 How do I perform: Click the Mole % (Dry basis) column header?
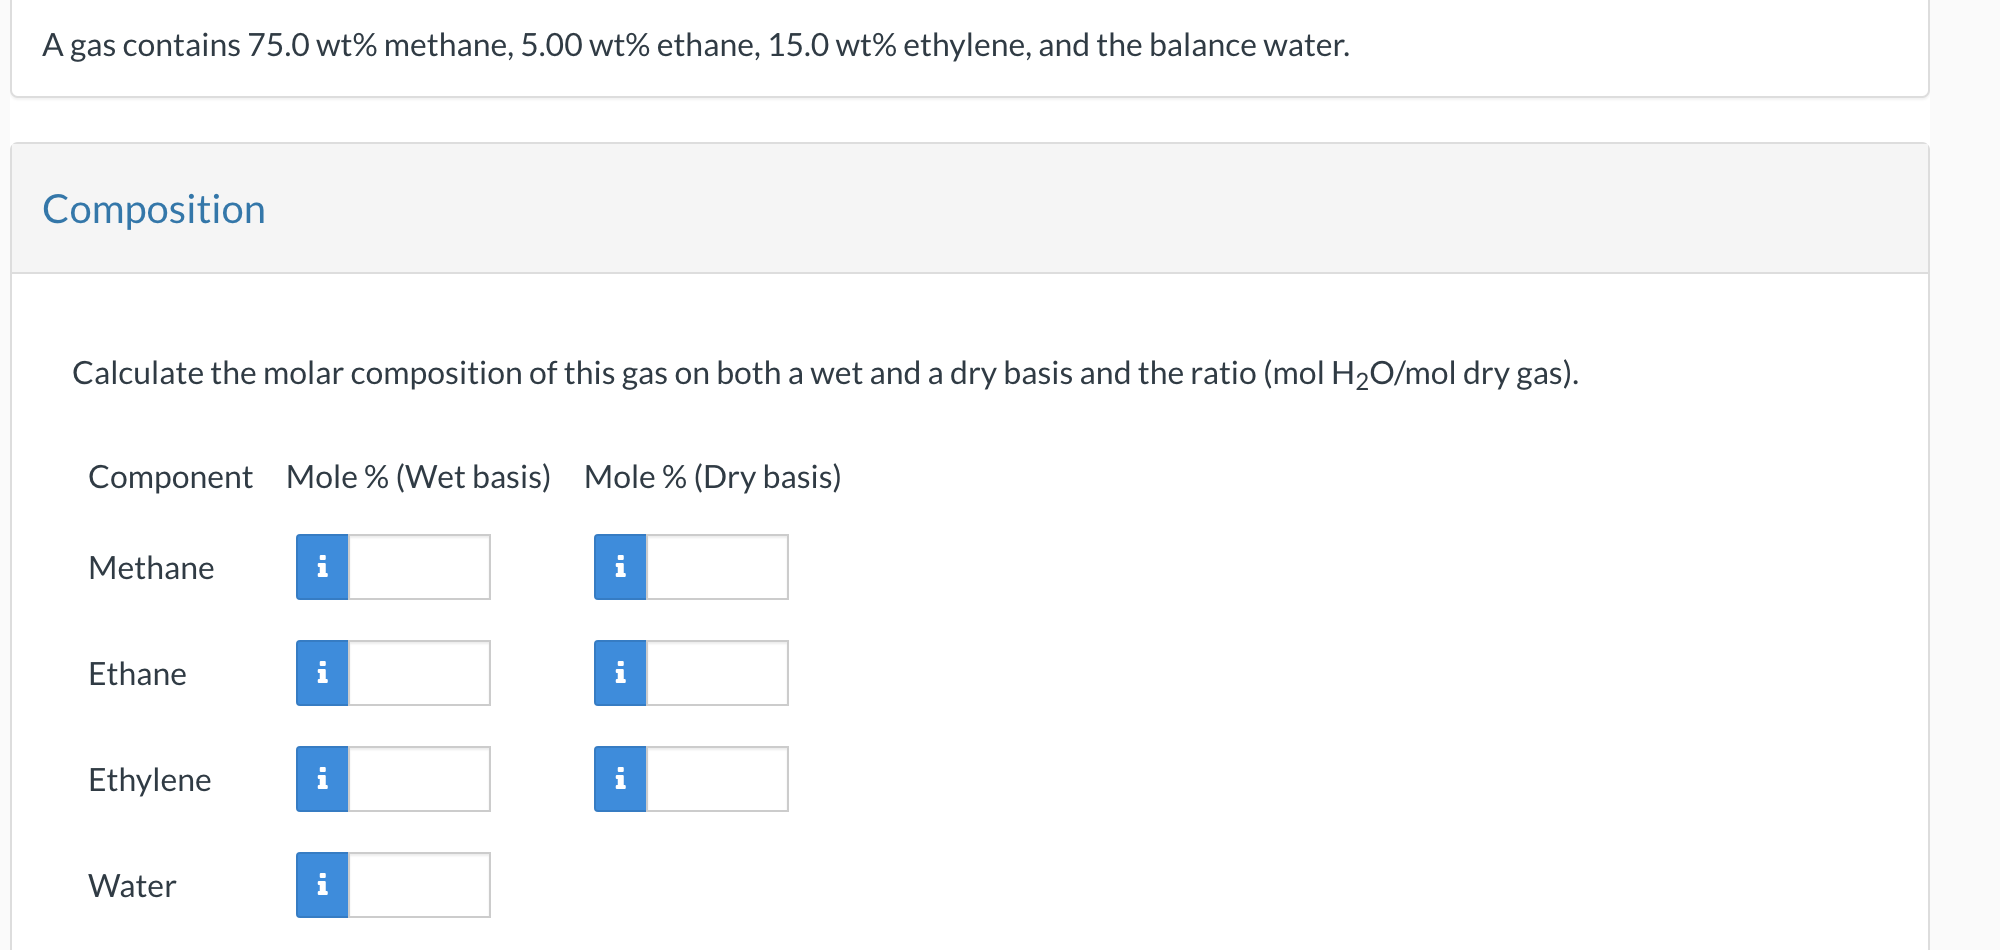[x=712, y=477]
